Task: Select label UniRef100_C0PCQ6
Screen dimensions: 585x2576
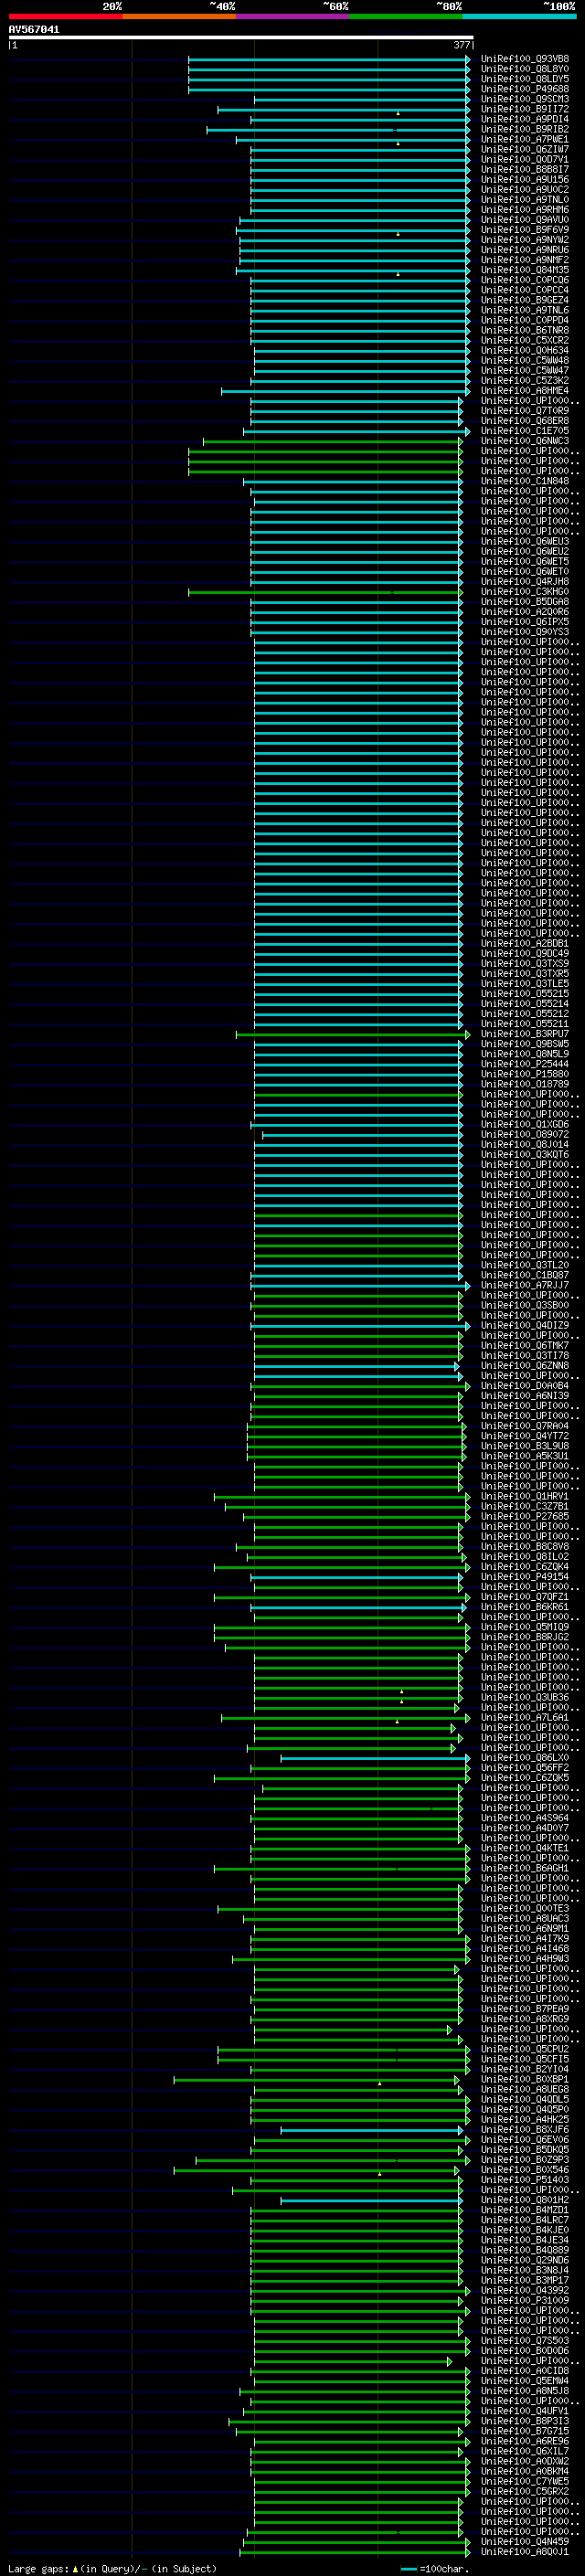Action: point(525,280)
